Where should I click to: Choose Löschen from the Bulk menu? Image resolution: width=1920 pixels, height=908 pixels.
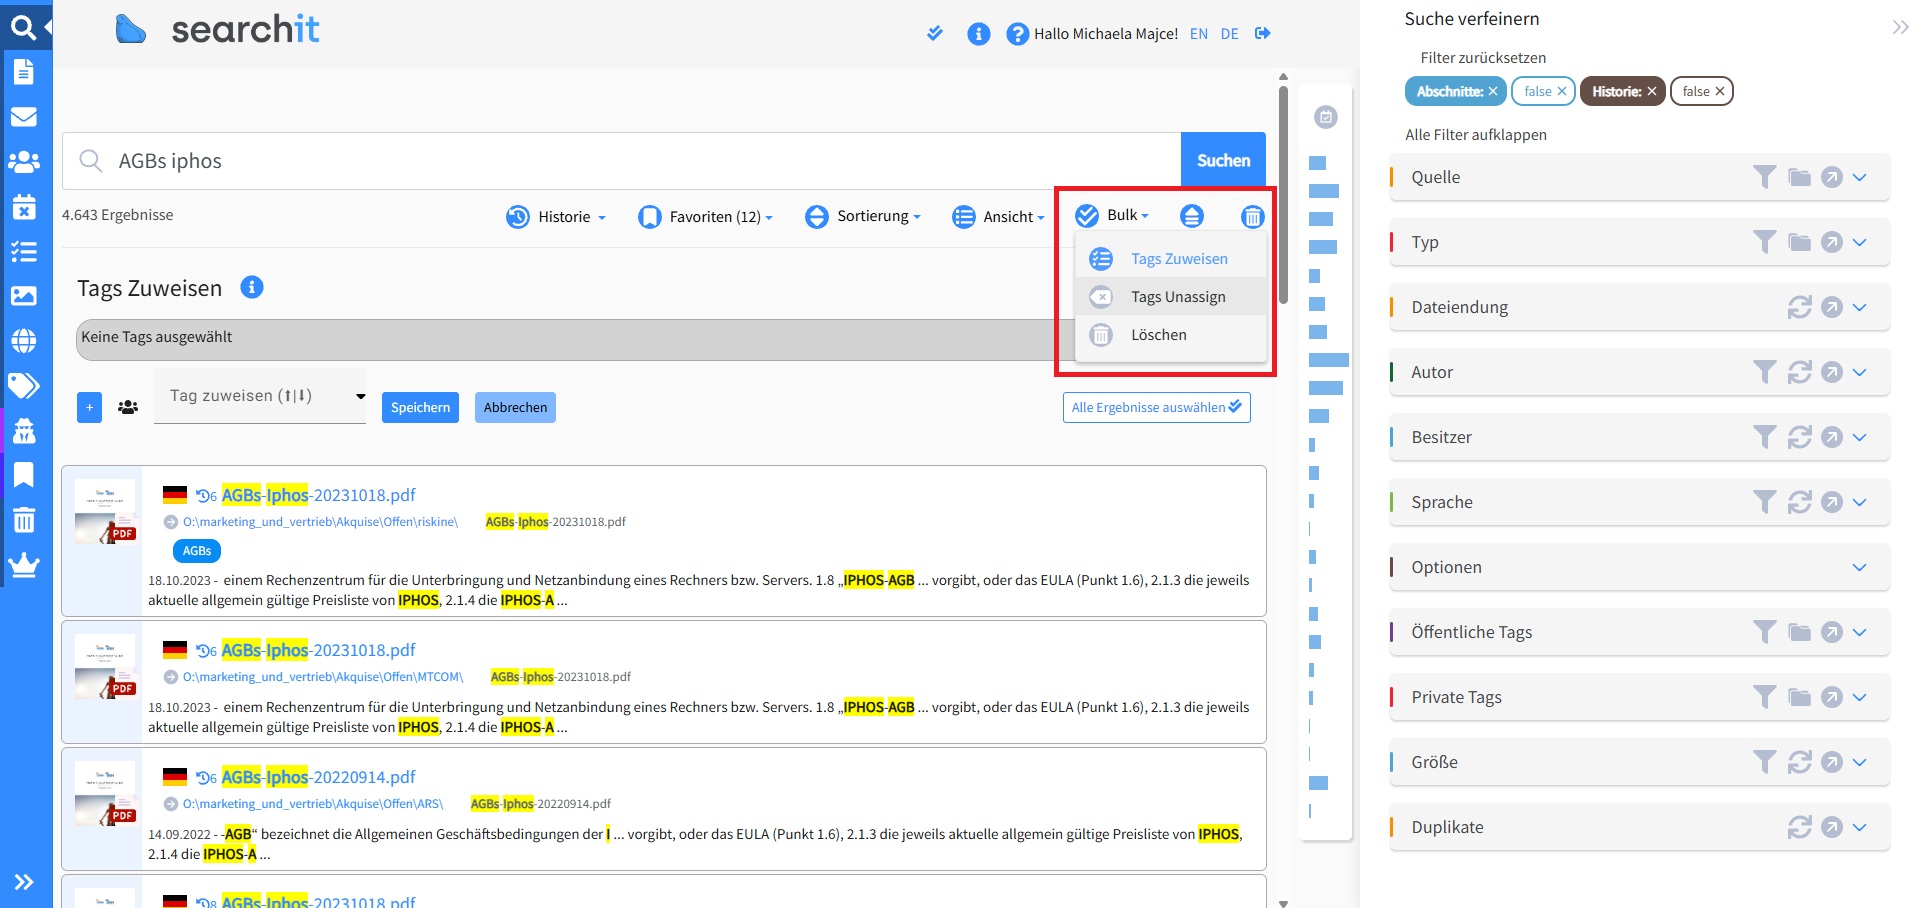pyautogui.click(x=1158, y=335)
